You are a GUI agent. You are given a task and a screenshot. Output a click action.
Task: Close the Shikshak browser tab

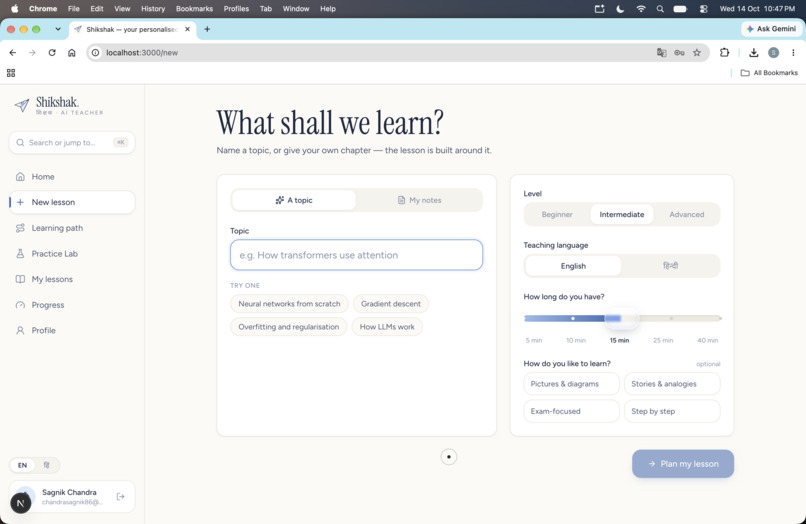[x=187, y=29]
